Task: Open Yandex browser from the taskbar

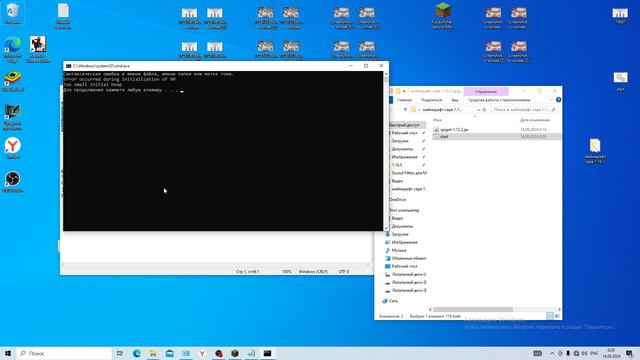Action: (202, 353)
